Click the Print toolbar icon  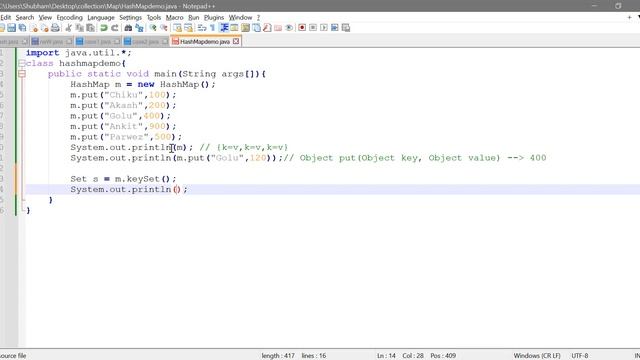pyautogui.click(x=55, y=28)
